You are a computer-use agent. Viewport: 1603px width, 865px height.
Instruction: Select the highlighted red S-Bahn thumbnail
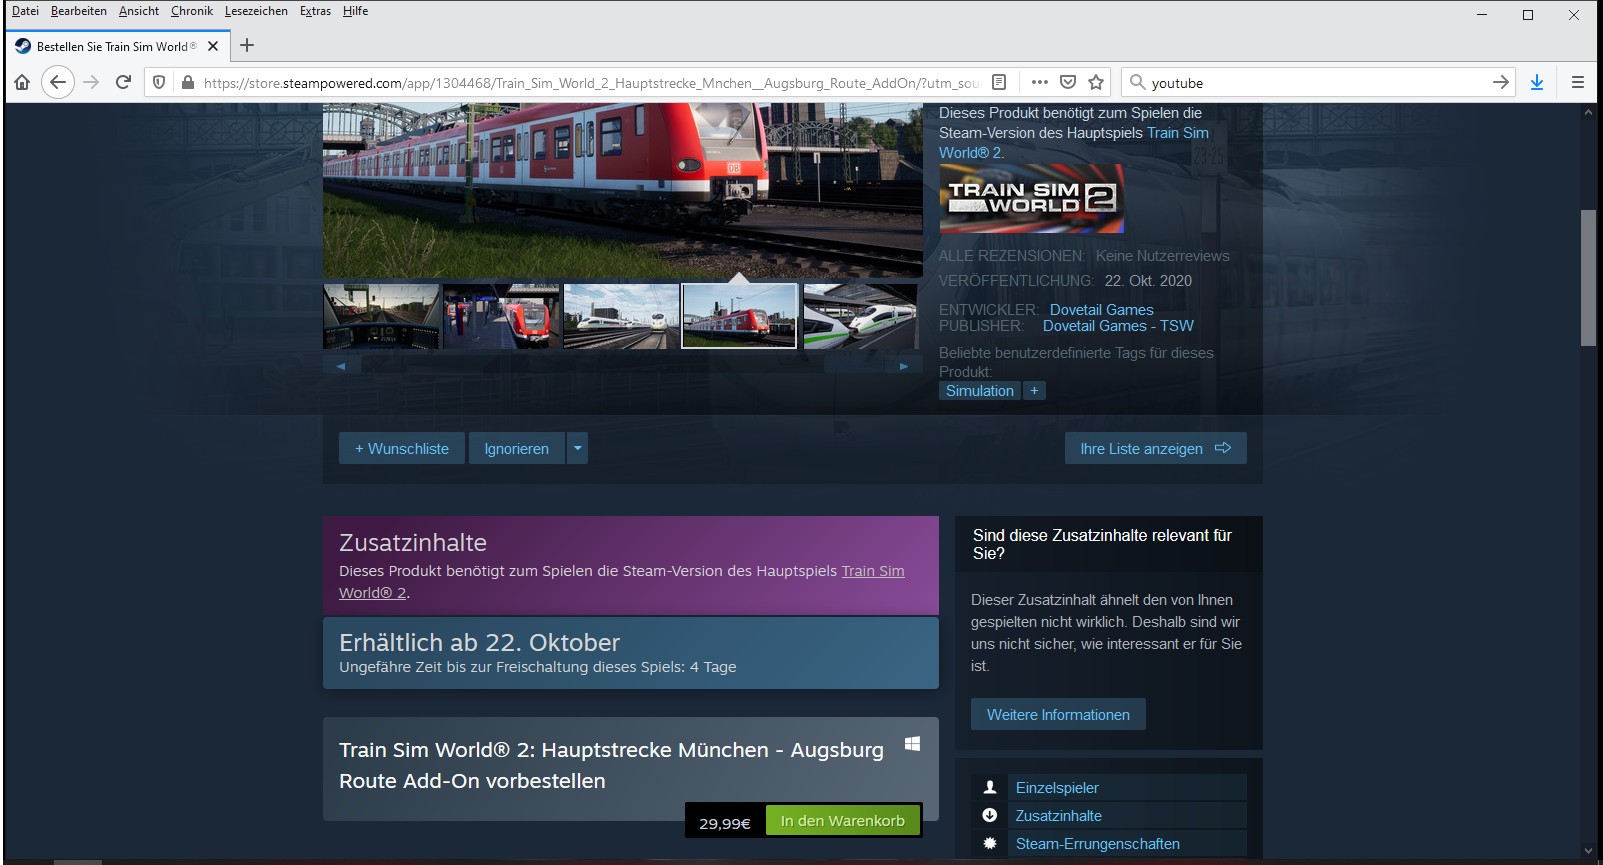pos(739,316)
